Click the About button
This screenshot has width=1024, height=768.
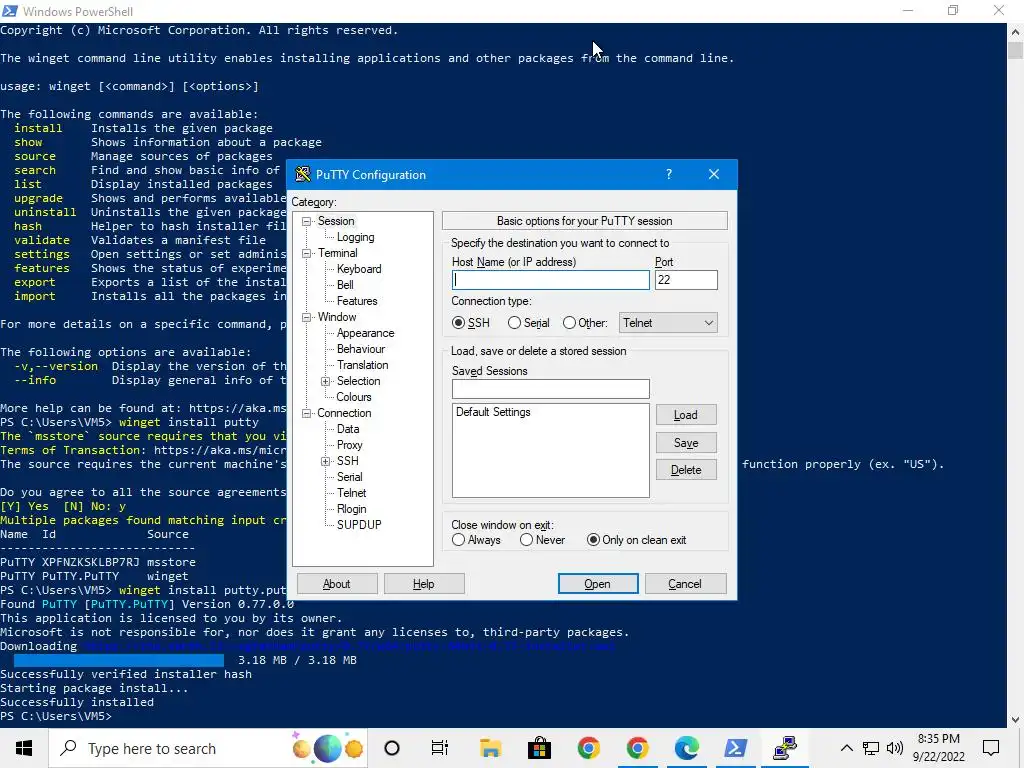click(337, 584)
